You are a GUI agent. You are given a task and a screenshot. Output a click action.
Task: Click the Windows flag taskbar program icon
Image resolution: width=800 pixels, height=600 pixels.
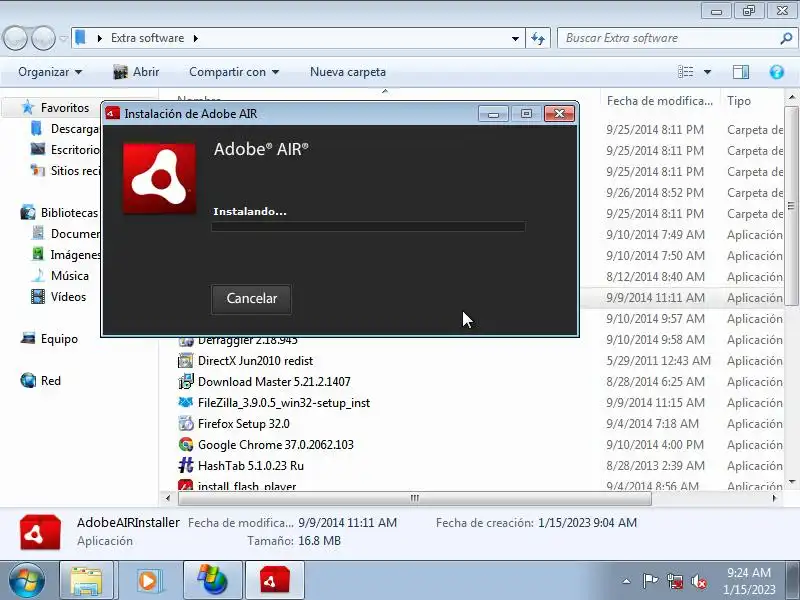tap(212, 580)
